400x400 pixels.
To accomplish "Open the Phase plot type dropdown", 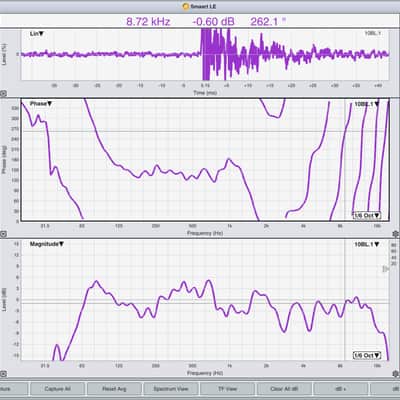I will point(41,104).
